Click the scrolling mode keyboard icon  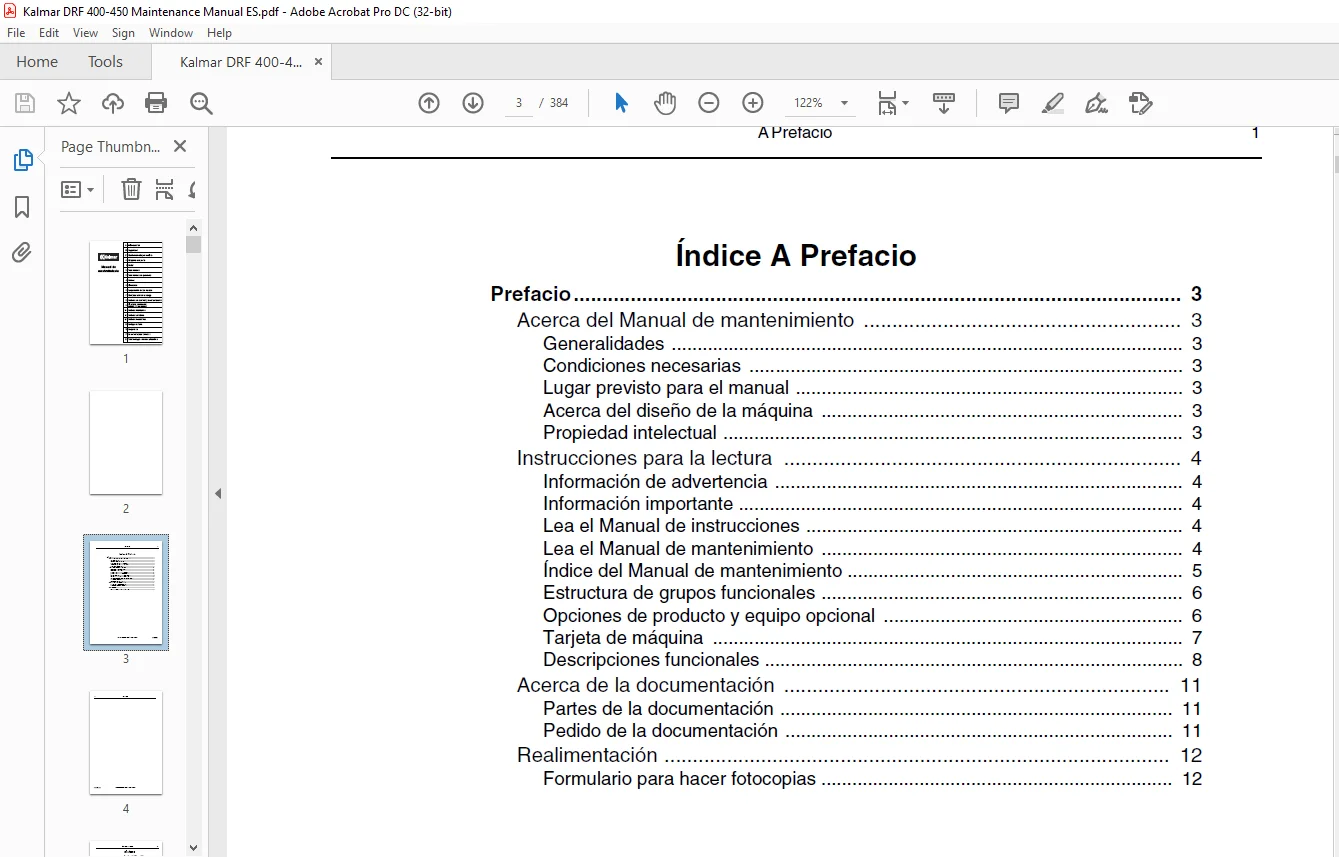(944, 103)
